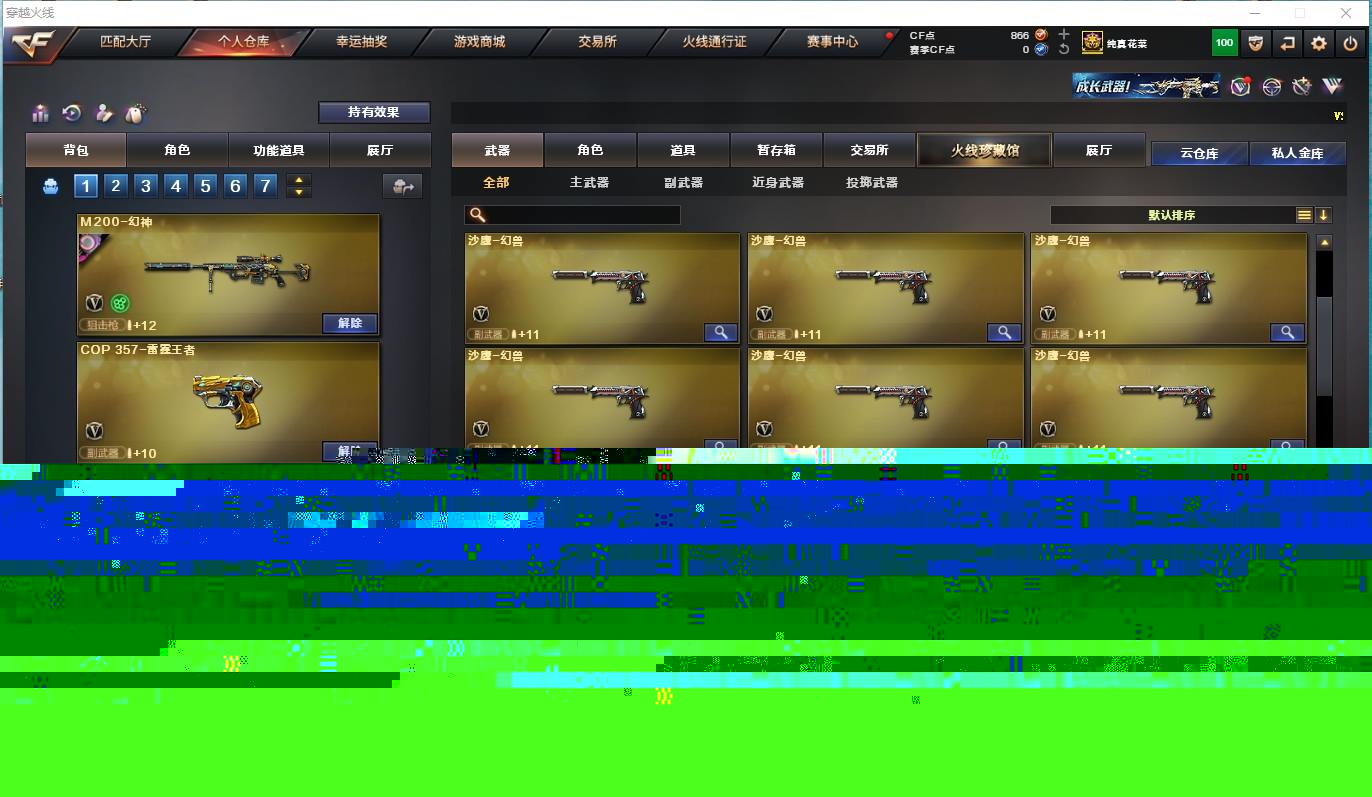Open the player rank badge avatar

coord(1092,43)
